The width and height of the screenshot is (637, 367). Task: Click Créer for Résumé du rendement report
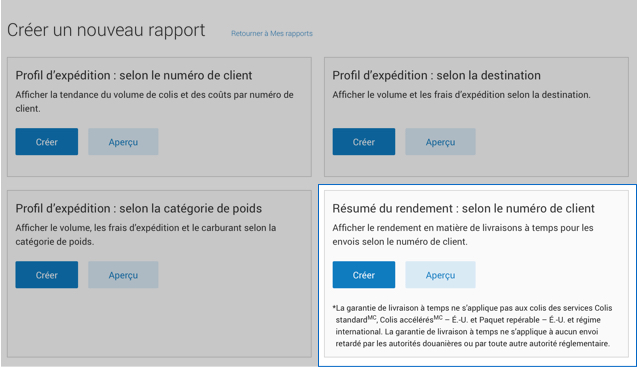pos(364,275)
